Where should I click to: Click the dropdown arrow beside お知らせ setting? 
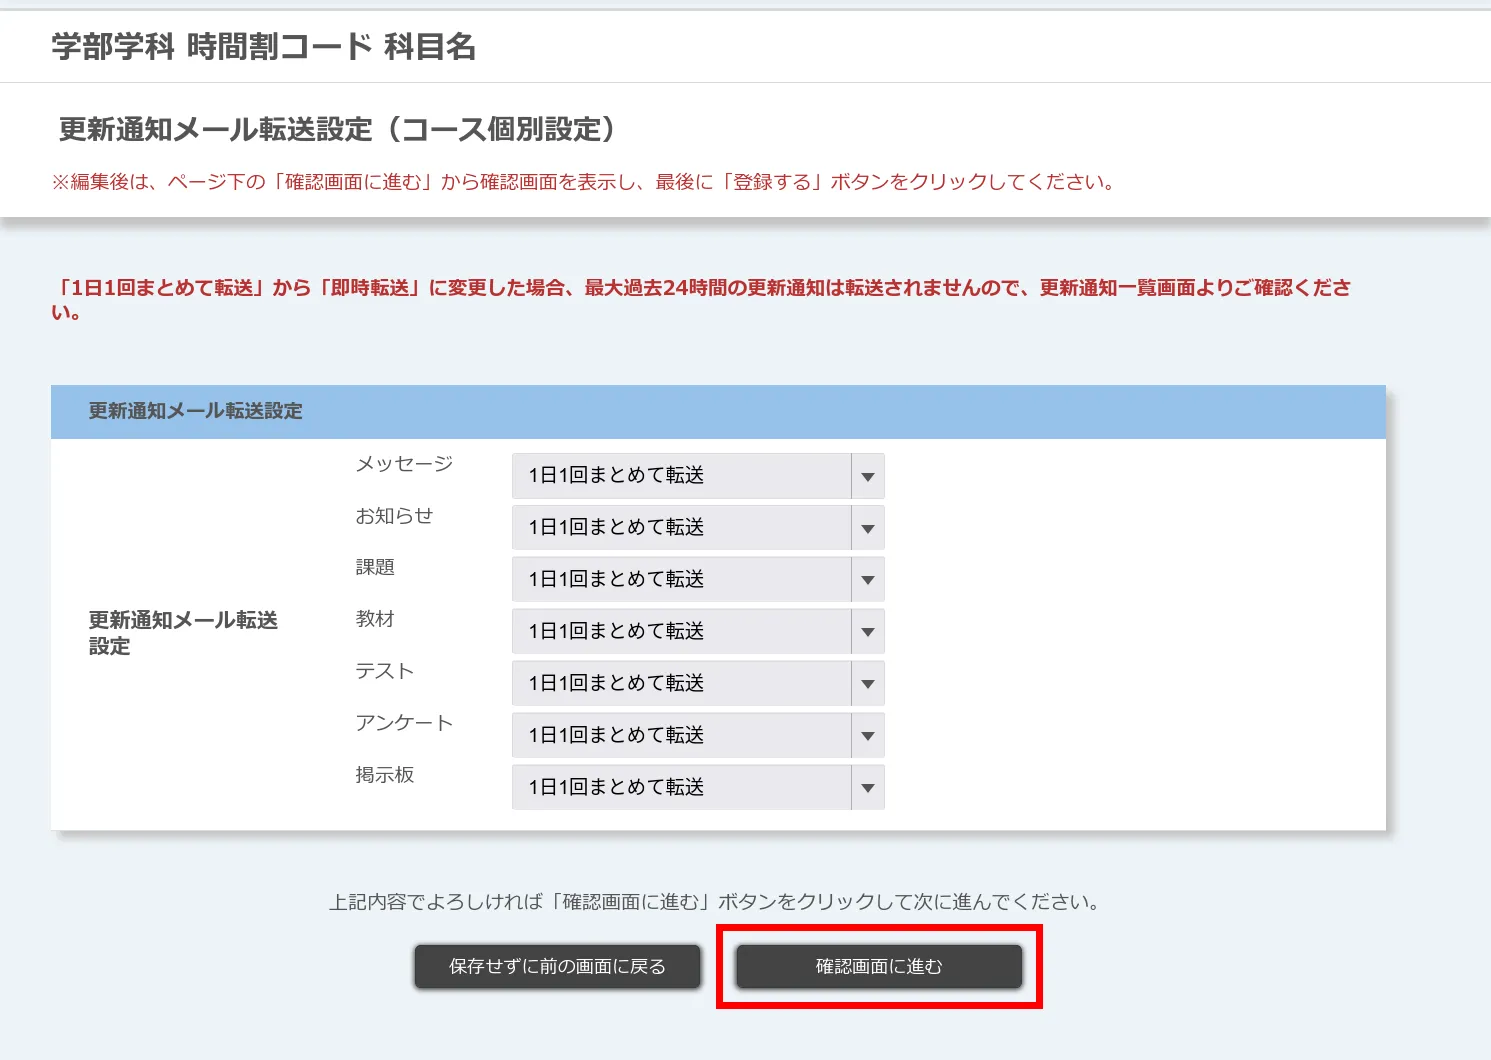[868, 527]
